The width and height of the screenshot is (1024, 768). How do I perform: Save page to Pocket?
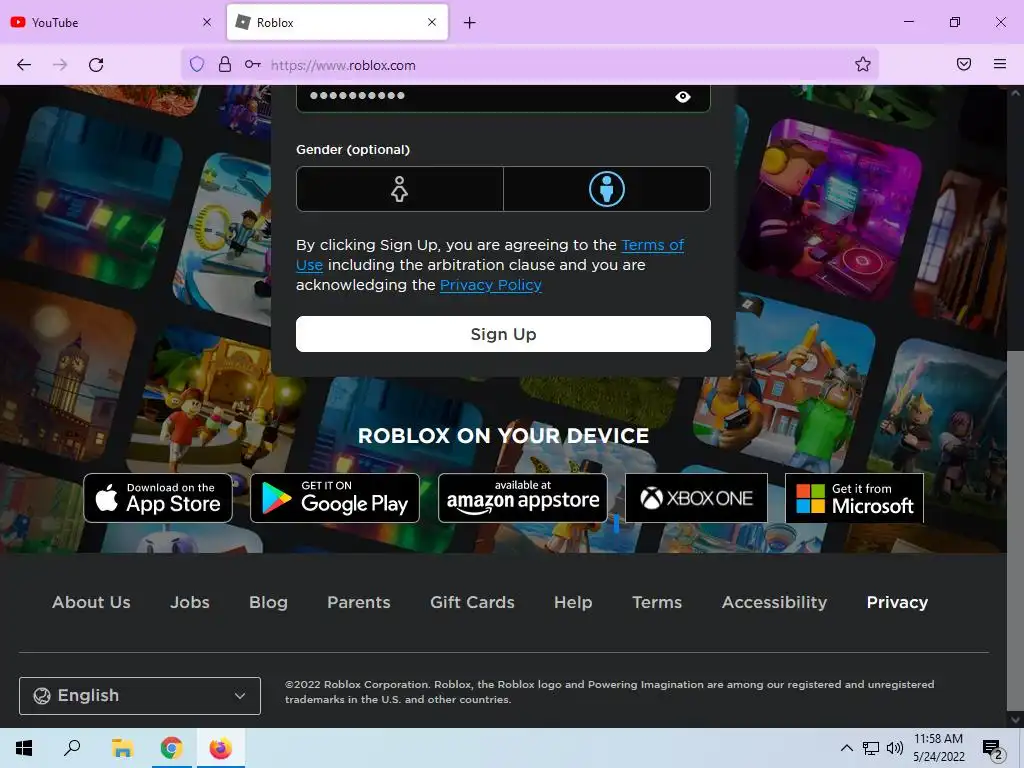(x=963, y=64)
